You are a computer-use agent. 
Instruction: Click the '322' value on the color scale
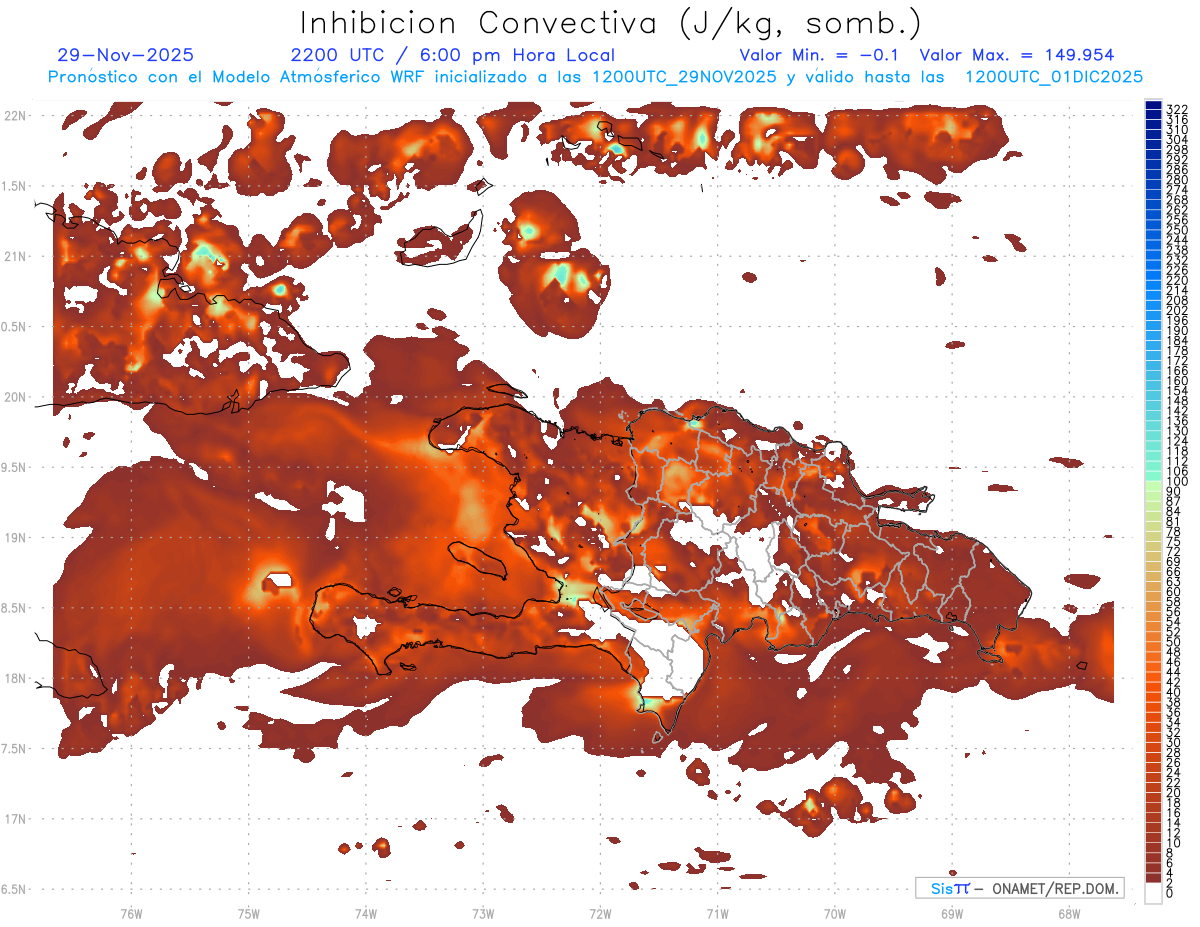[1177, 108]
